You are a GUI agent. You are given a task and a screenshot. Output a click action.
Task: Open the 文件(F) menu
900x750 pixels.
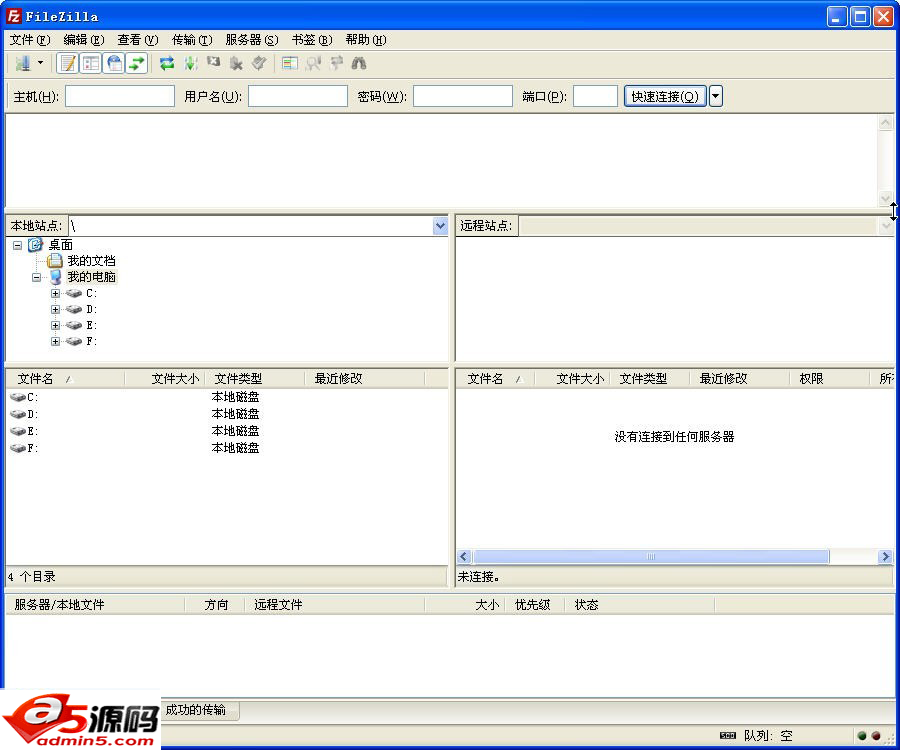pyautogui.click(x=30, y=40)
